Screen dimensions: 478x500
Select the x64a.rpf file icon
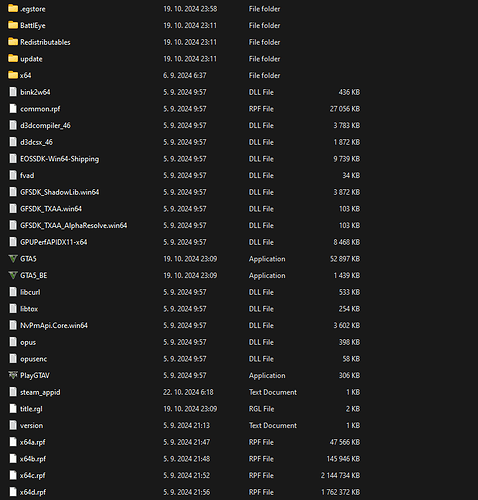point(13,442)
